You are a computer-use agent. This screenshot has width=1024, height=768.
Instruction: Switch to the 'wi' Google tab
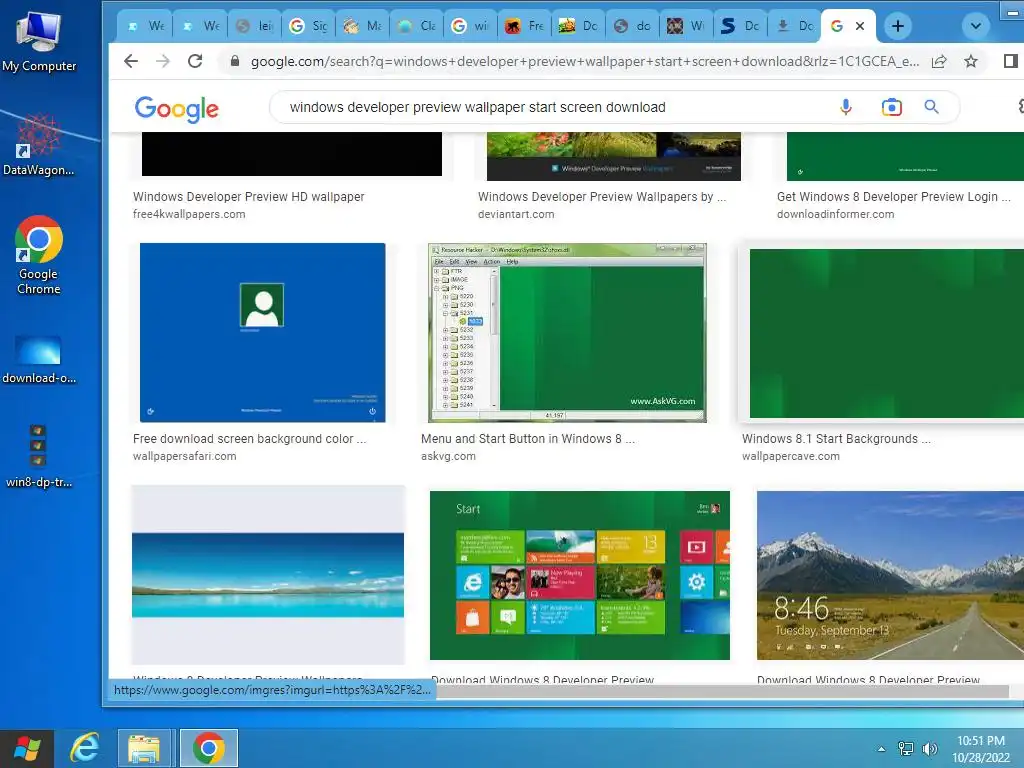(x=472, y=26)
